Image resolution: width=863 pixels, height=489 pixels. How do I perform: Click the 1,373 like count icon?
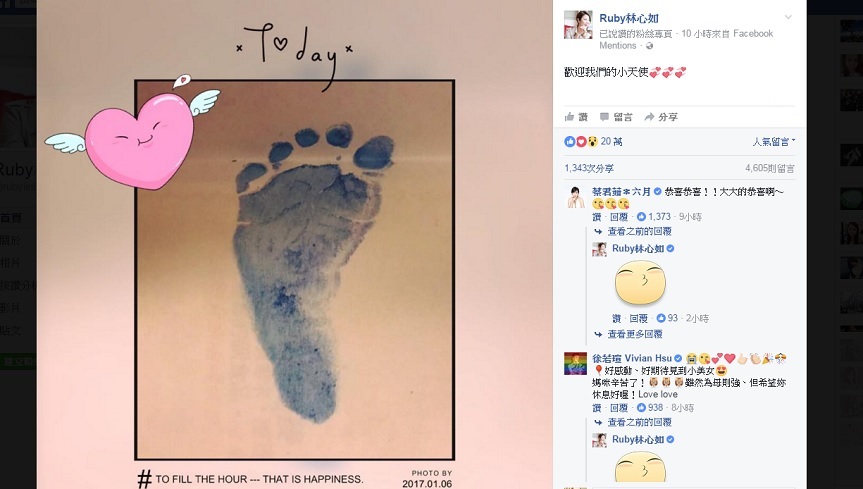click(641, 217)
